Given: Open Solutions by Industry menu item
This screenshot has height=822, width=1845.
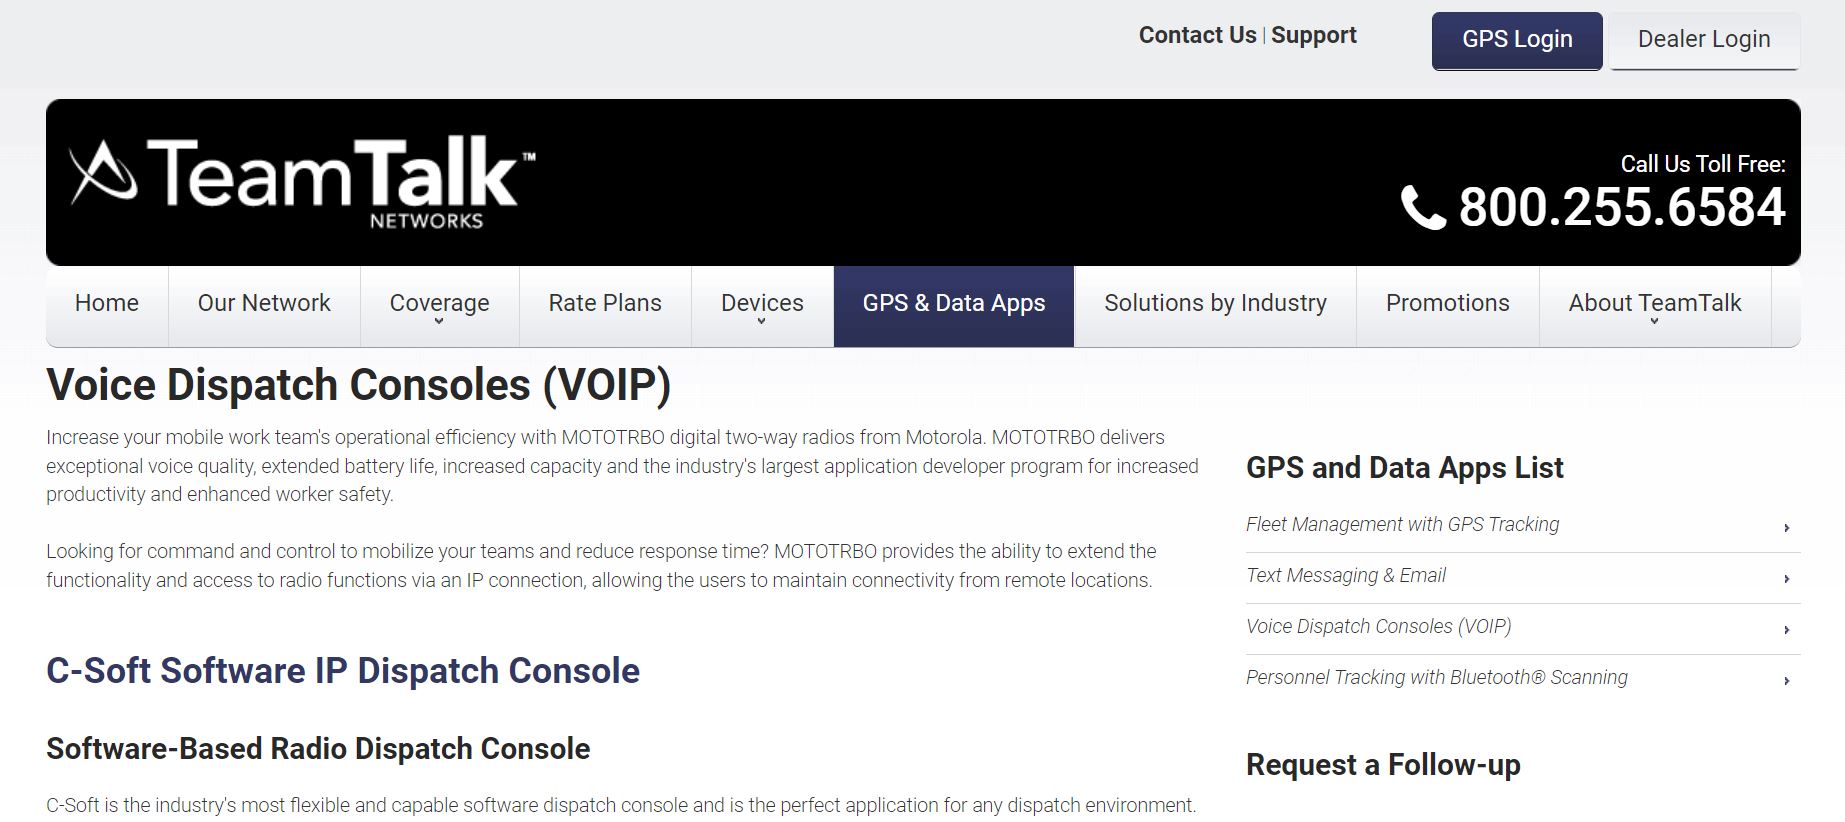Looking at the screenshot, I should tap(1215, 304).
